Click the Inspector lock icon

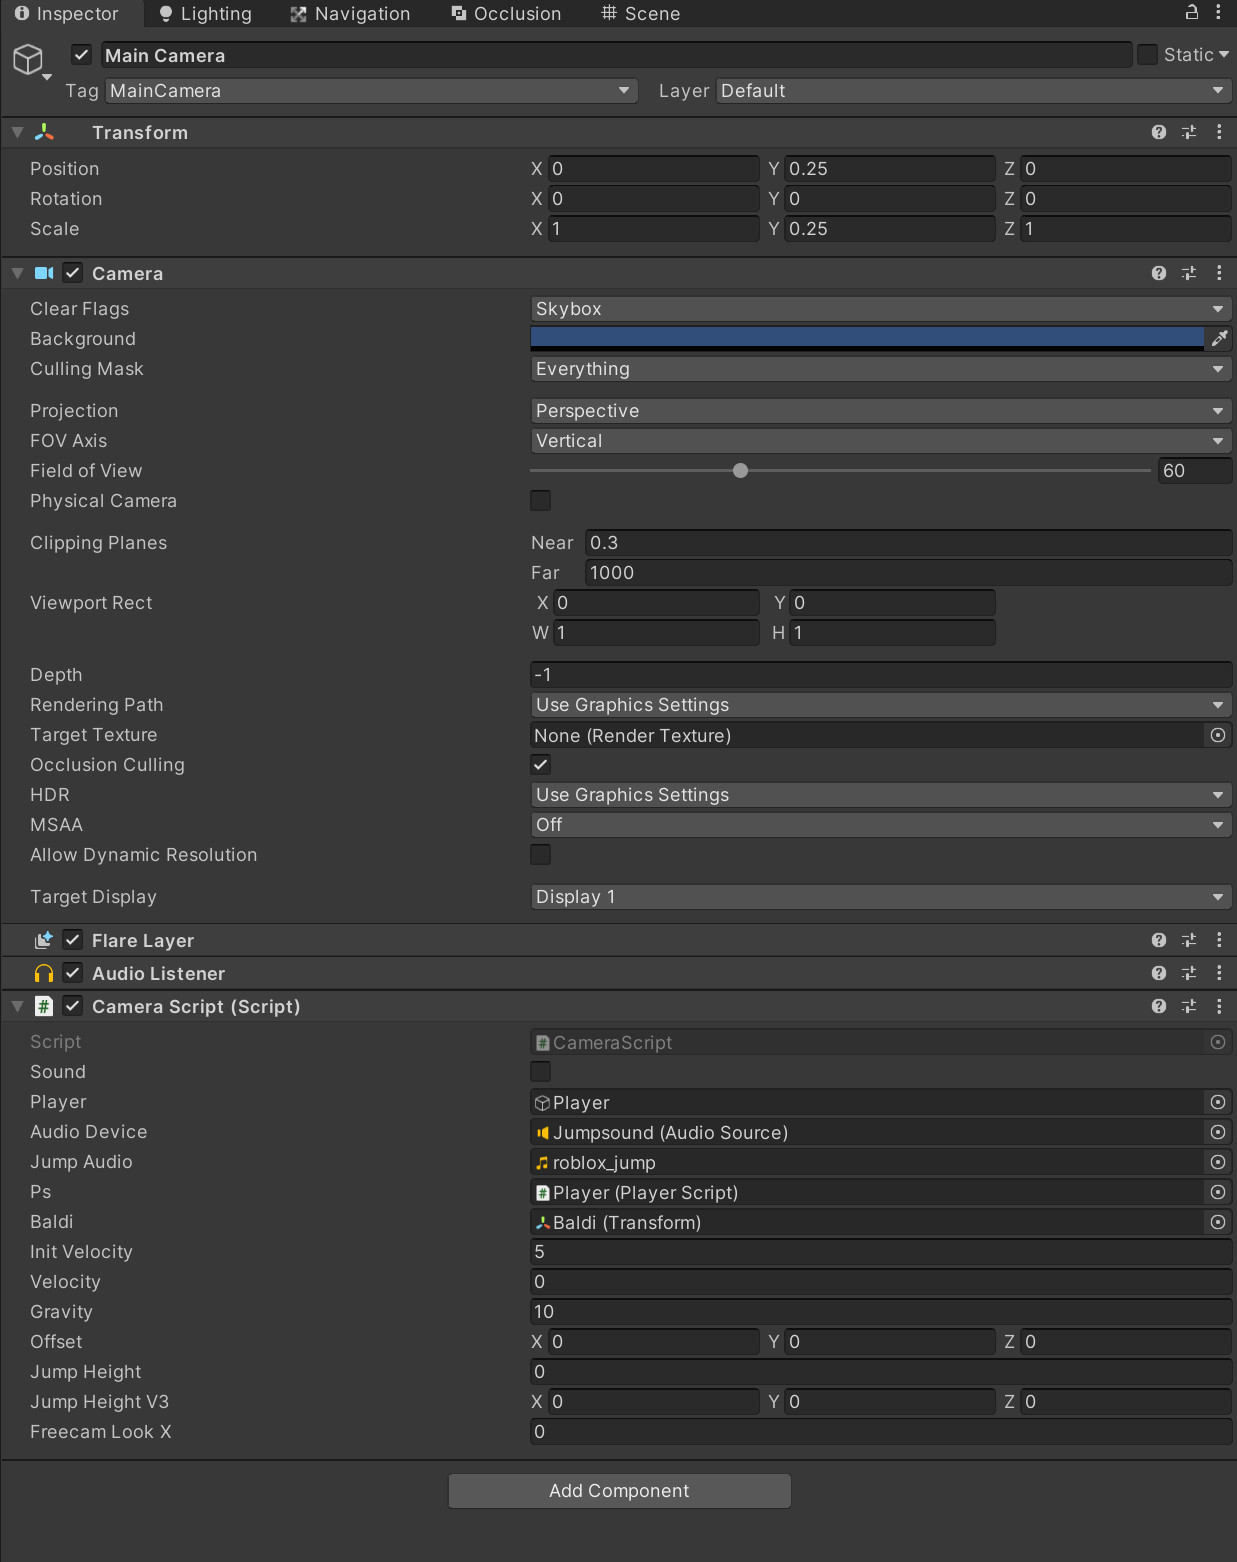pos(1192,12)
